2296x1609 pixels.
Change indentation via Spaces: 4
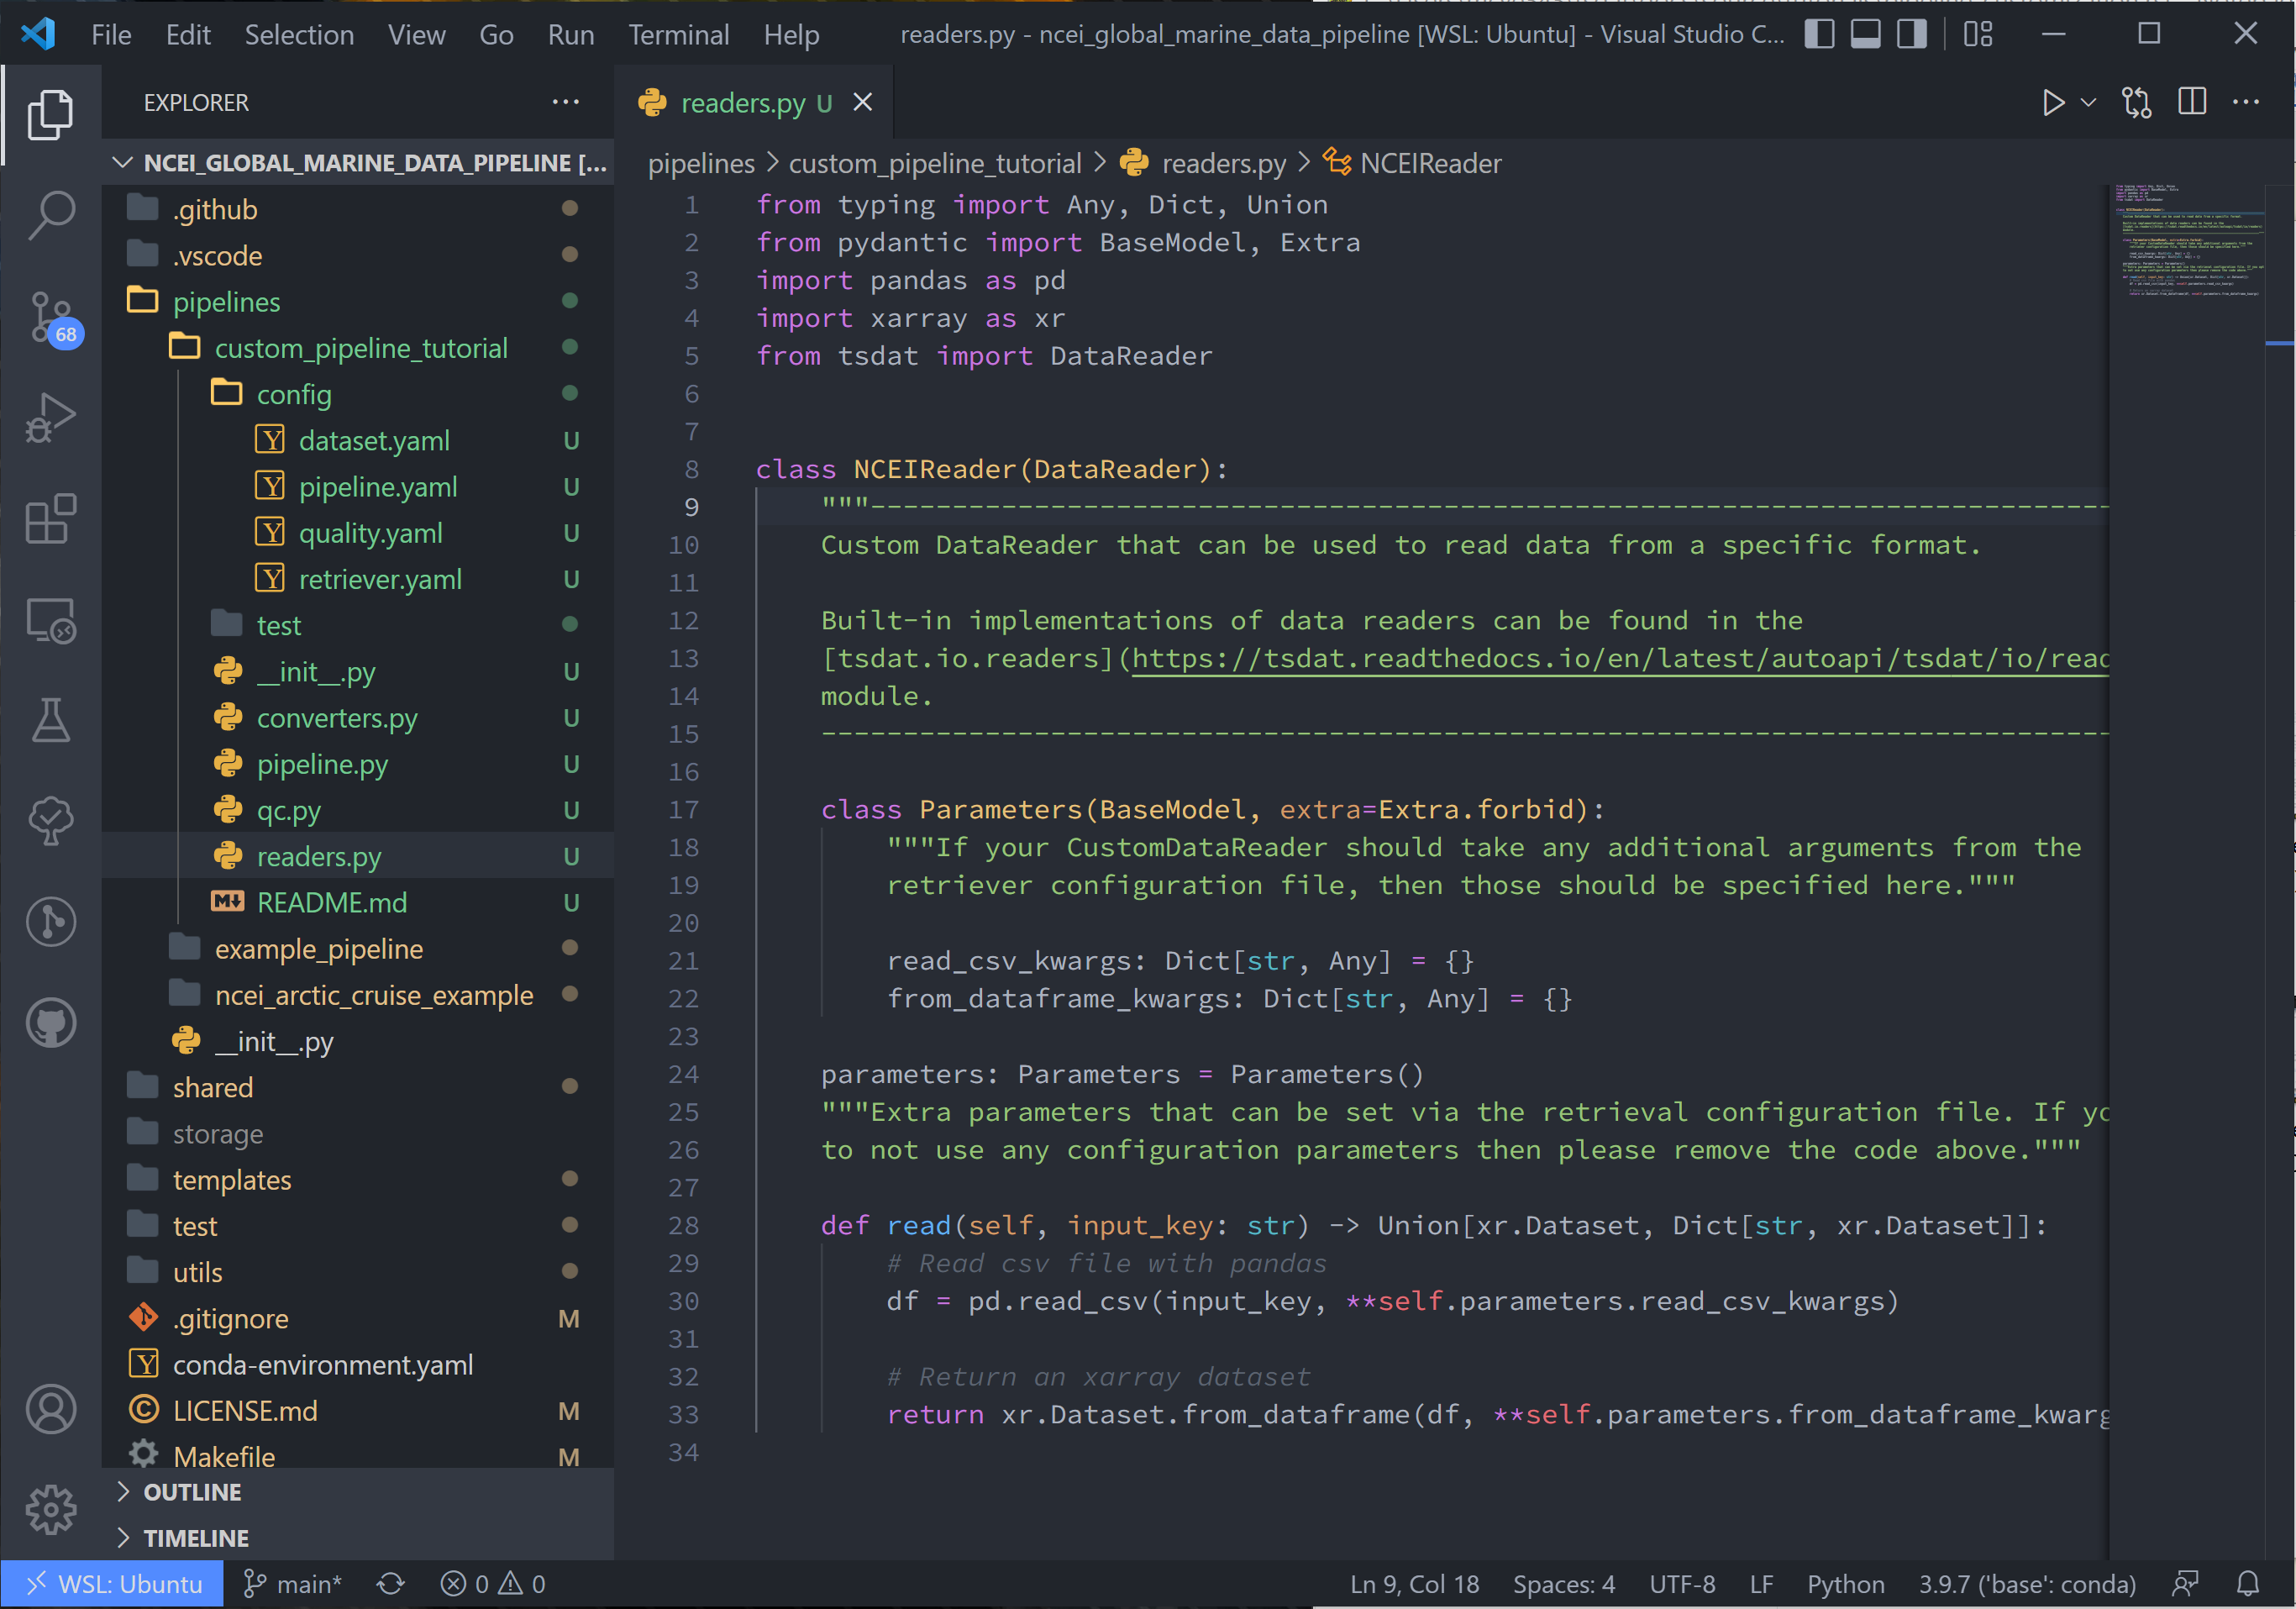pos(1564,1584)
